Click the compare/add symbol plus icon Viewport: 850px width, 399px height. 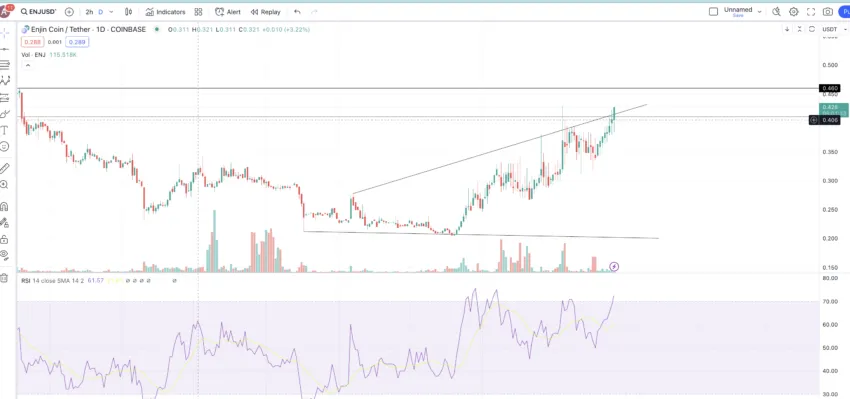click(69, 12)
